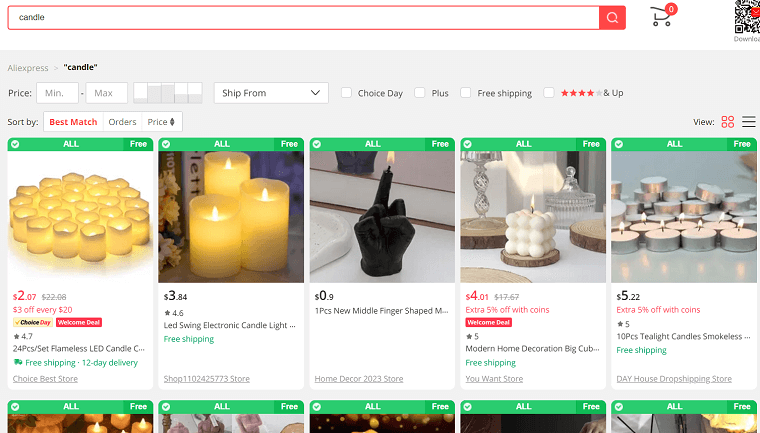Check the Free shipping filter
Viewport: 760px width, 433px height.
465,93
